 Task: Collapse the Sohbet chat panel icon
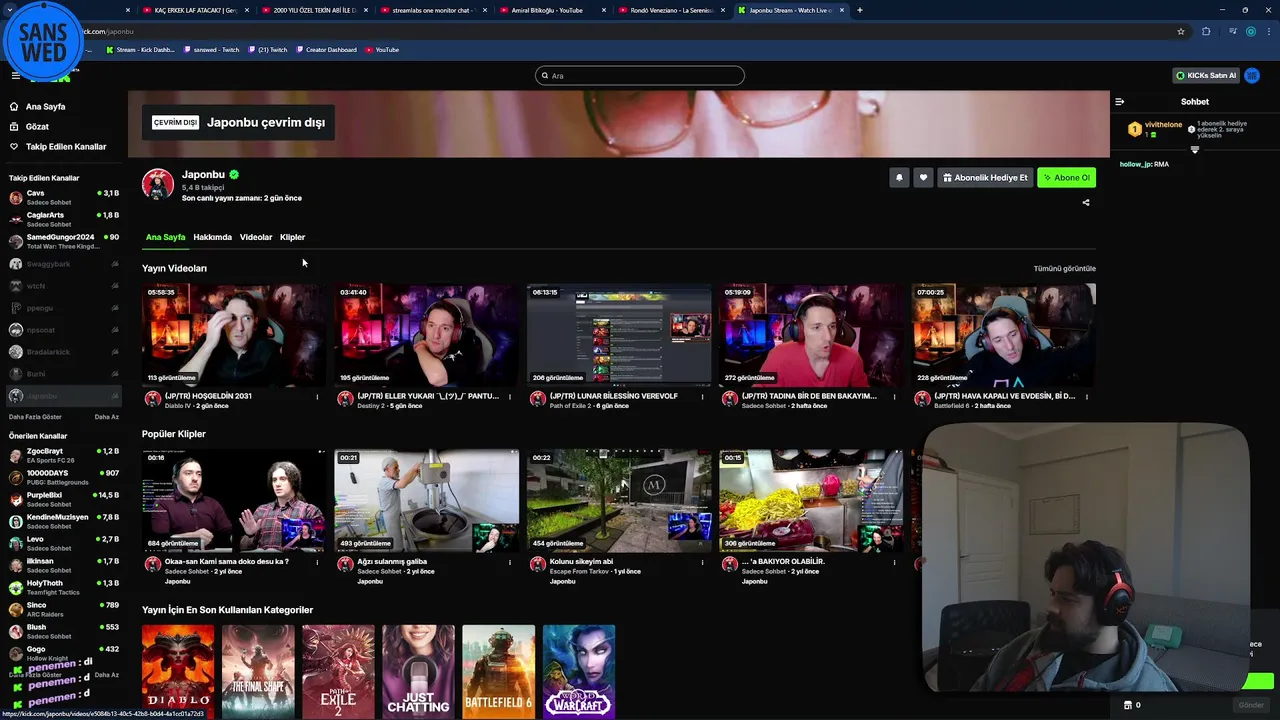pyautogui.click(x=1120, y=101)
